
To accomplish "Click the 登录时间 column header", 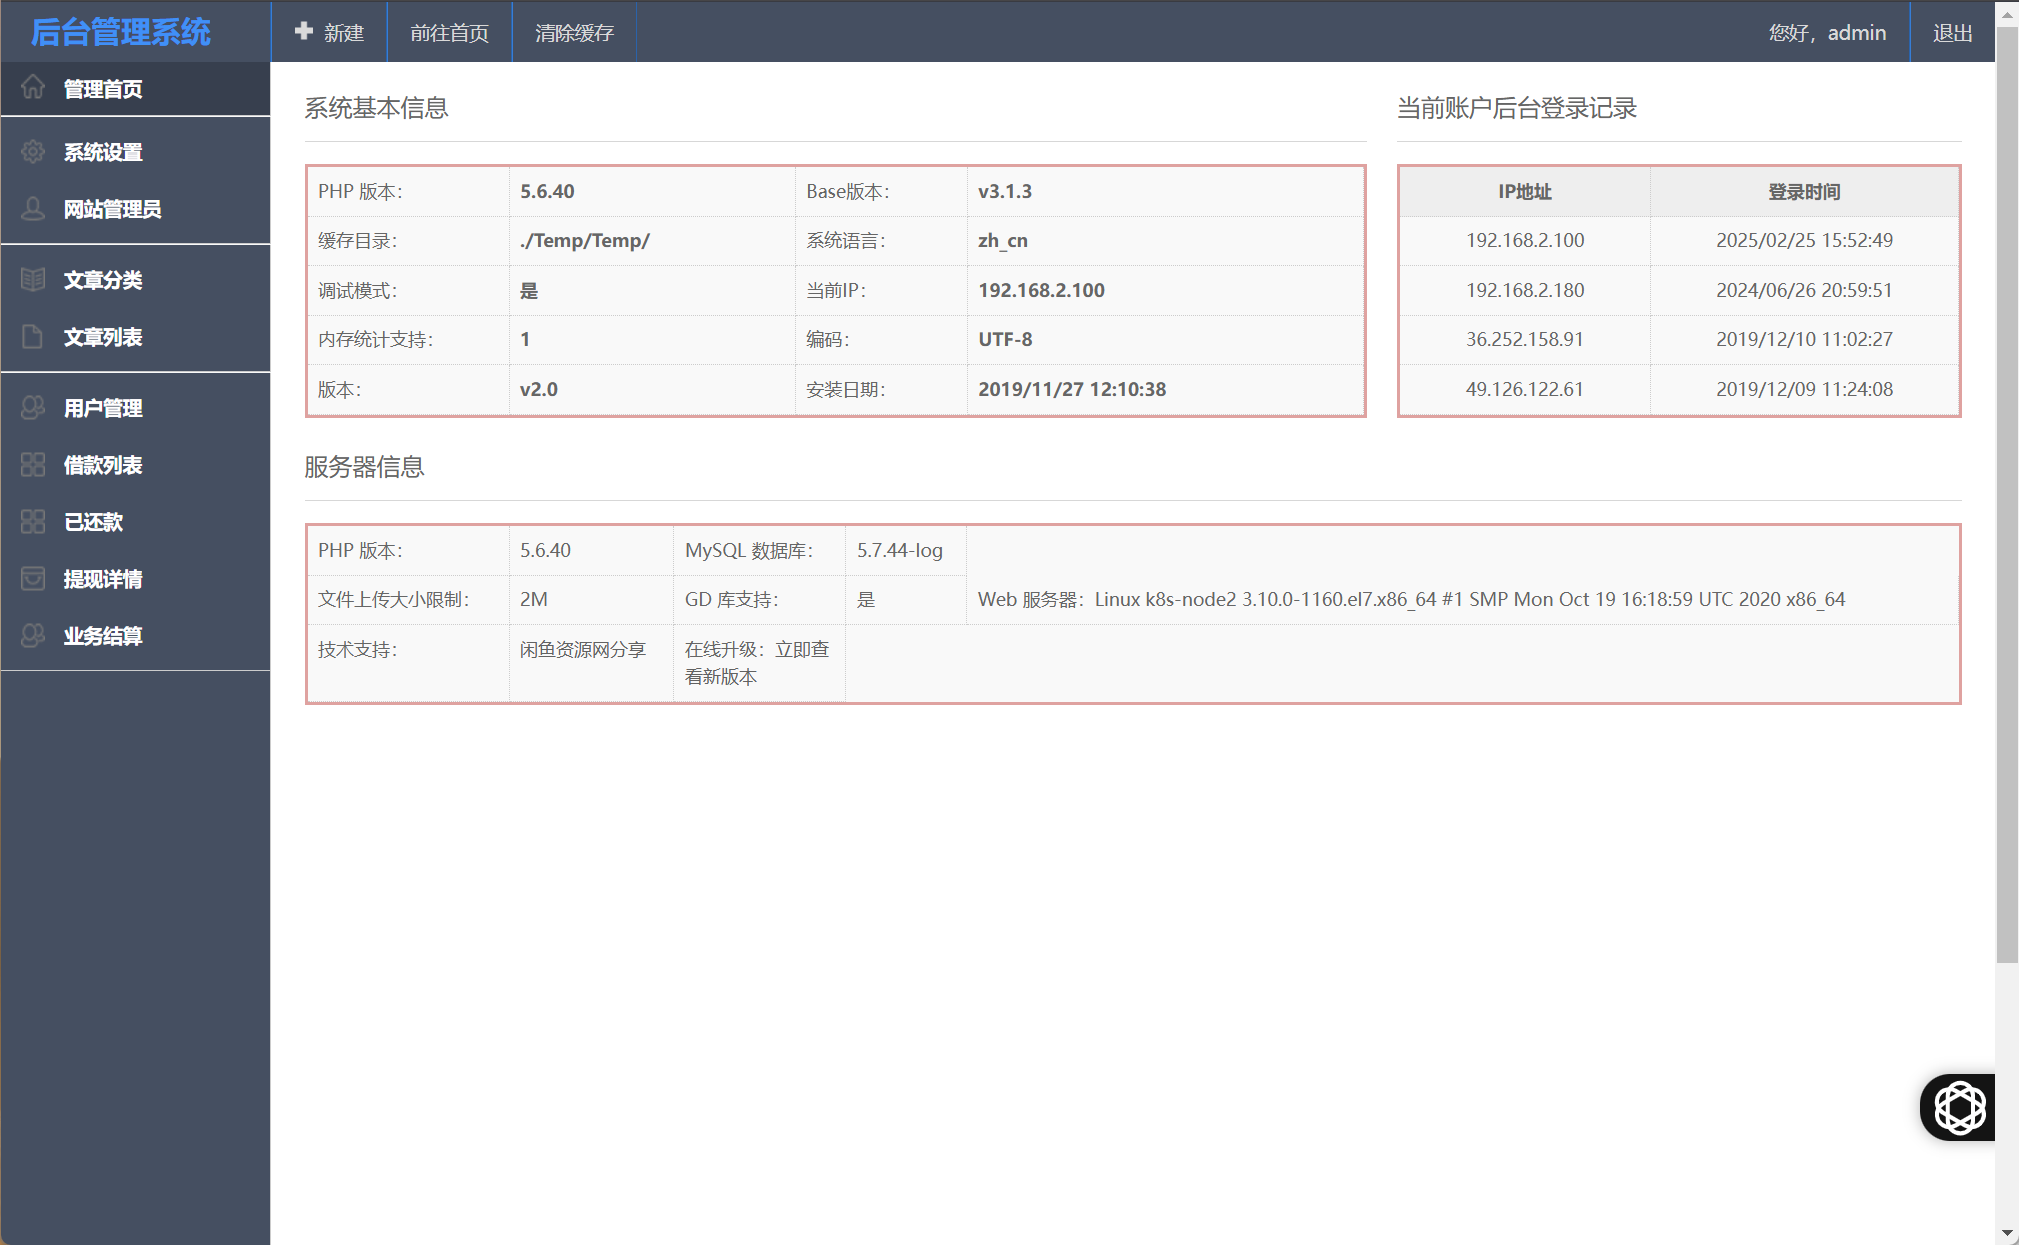I will [x=1804, y=191].
